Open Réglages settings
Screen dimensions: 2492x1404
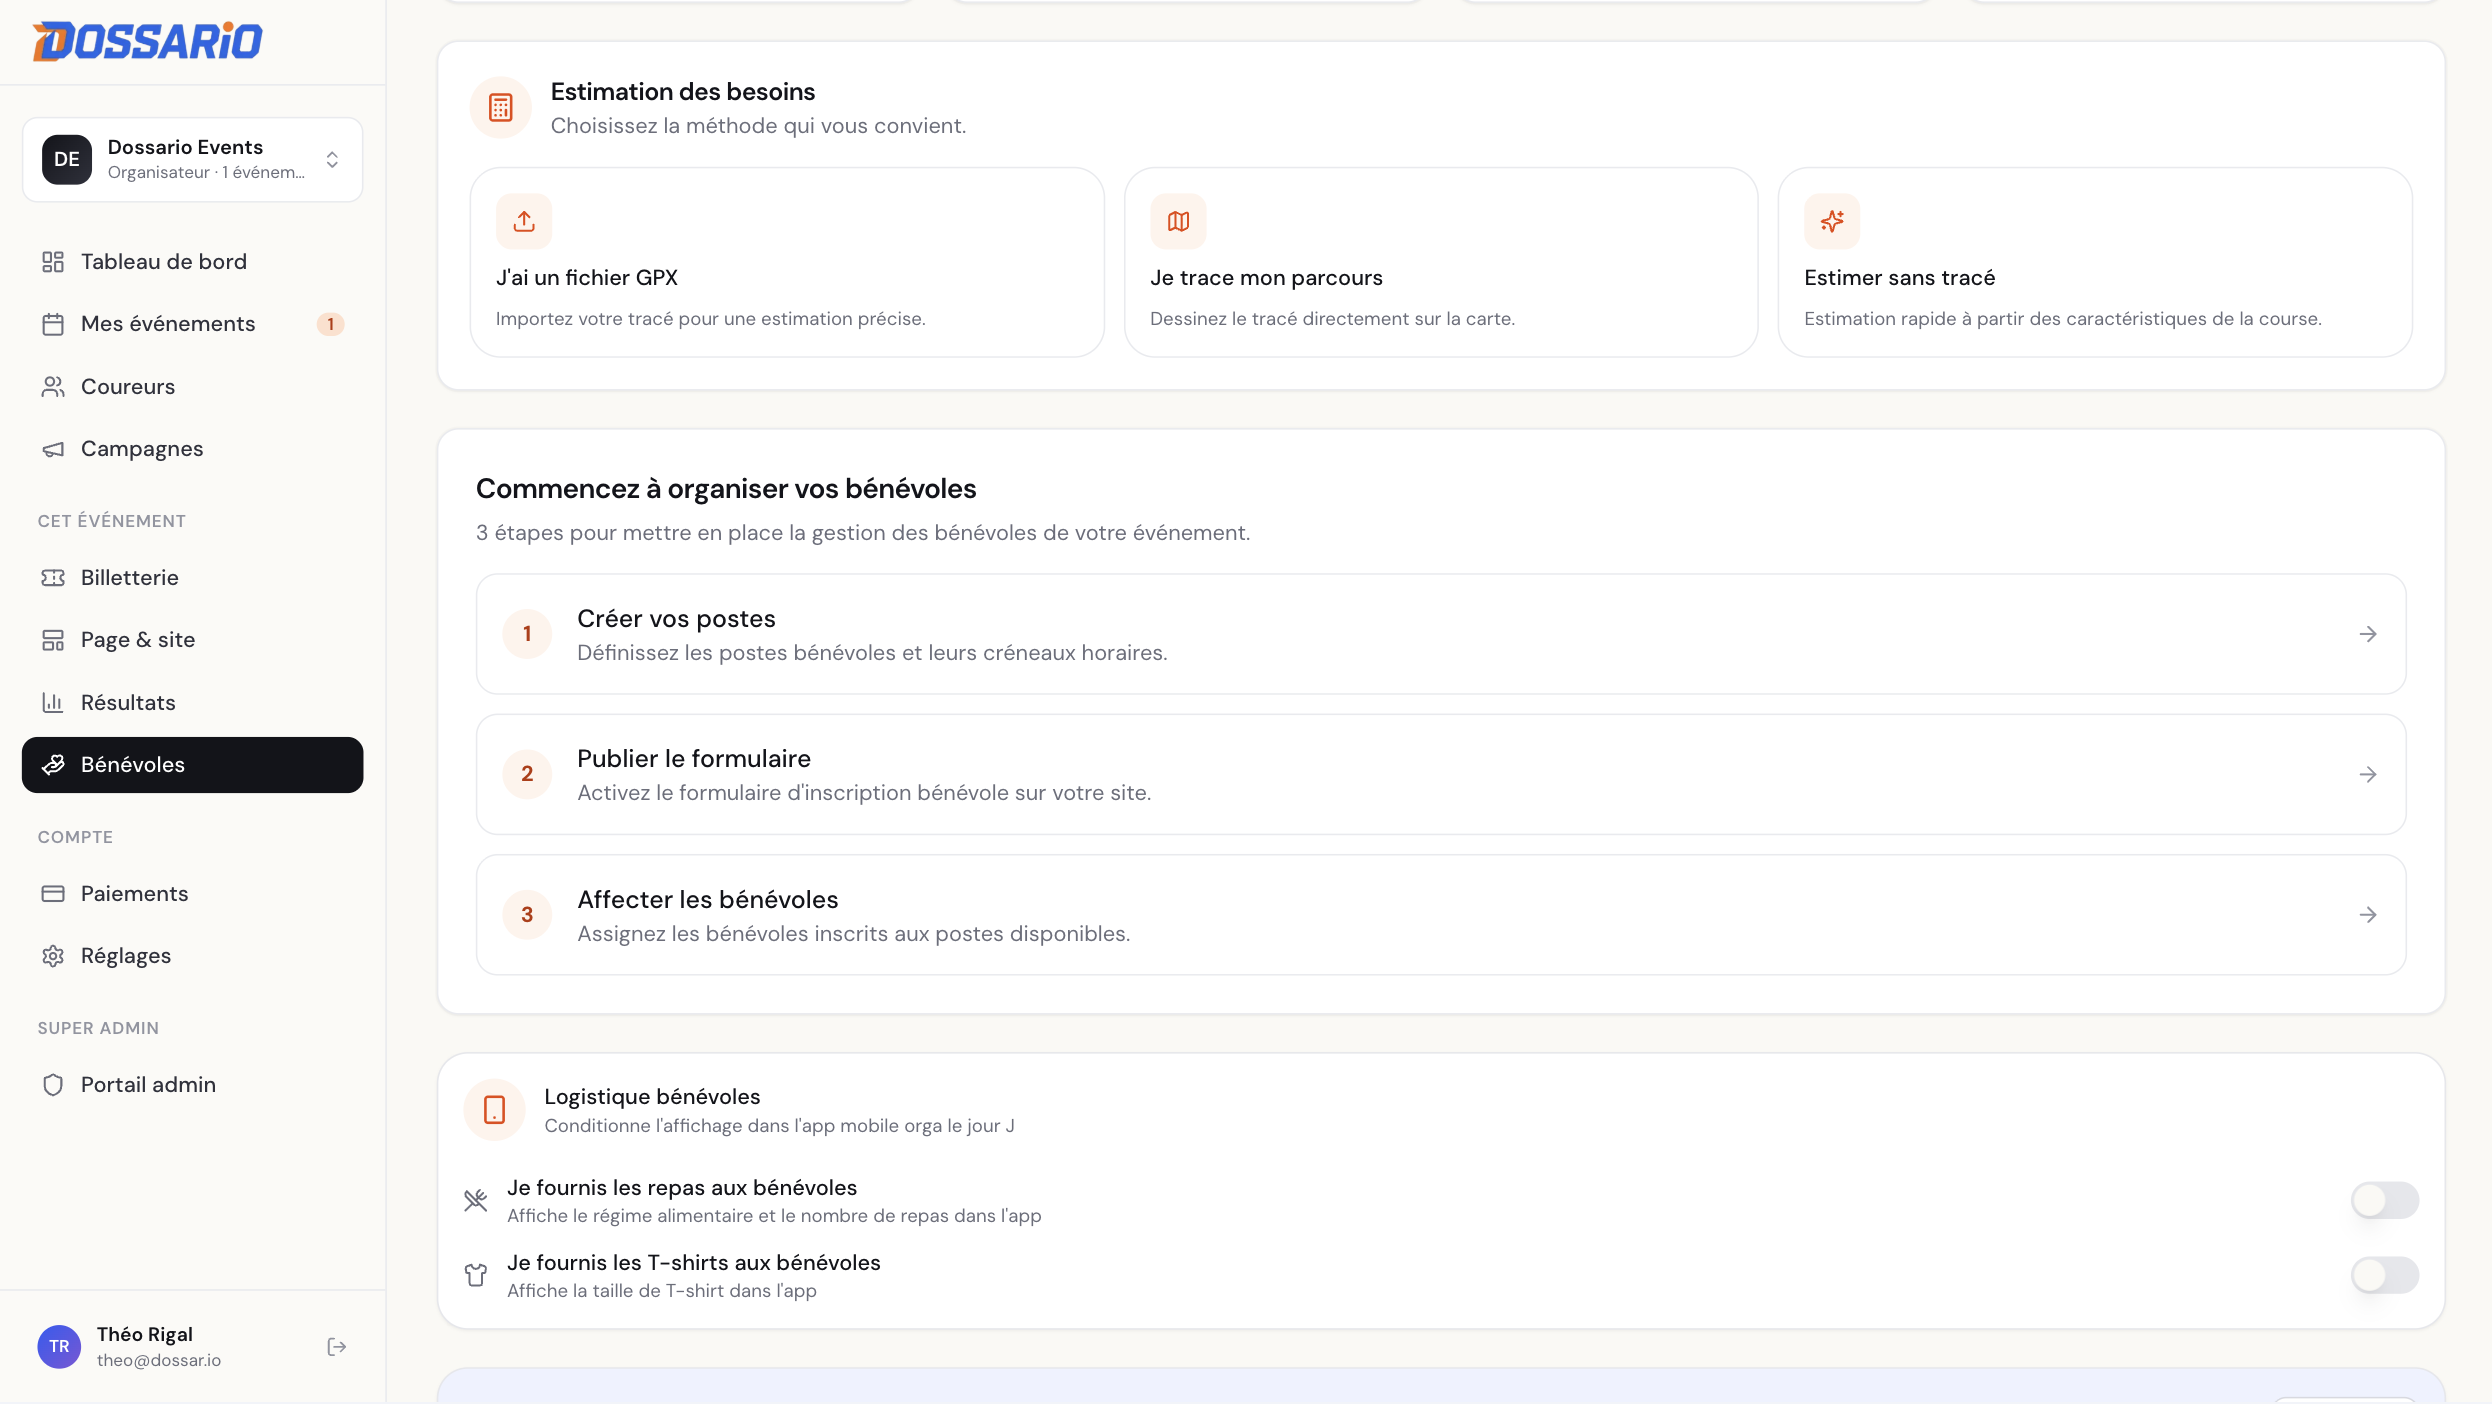click(x=192, y=956)
